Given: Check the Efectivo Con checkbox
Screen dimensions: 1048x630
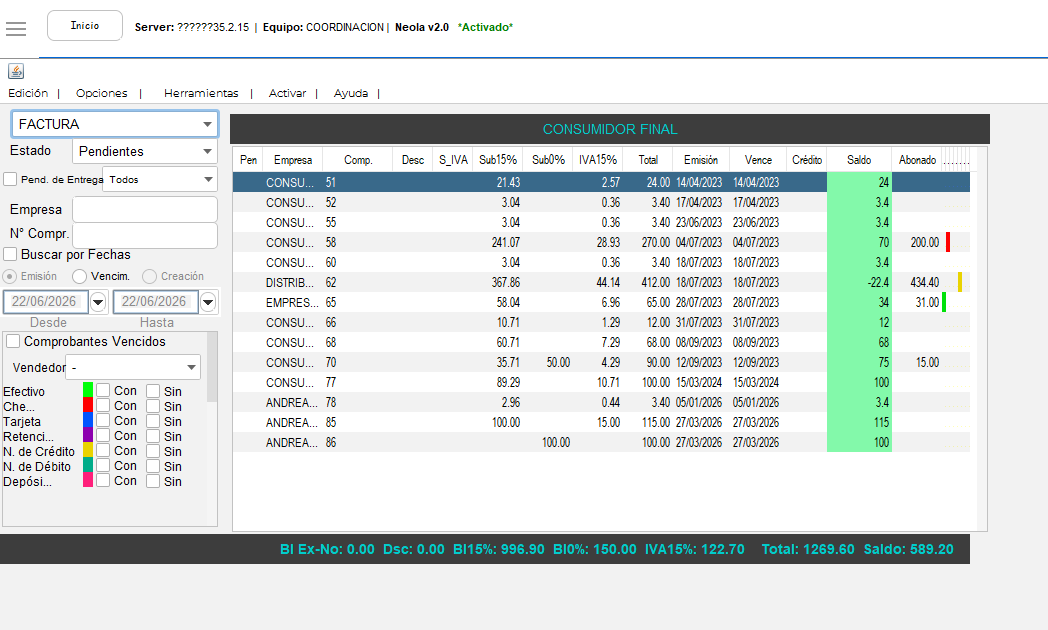Looking at the screenshot, I should tap(103, 390).
